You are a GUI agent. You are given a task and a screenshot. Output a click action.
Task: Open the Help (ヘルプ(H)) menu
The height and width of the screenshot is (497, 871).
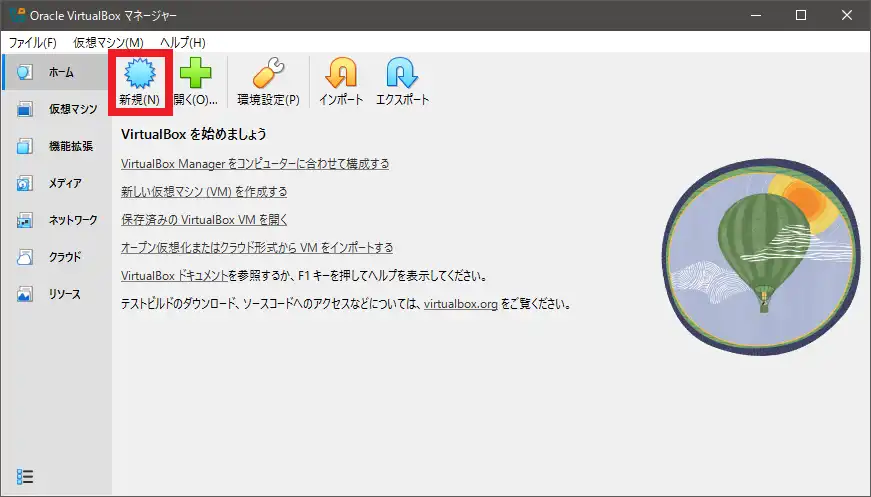click(183, 42)
